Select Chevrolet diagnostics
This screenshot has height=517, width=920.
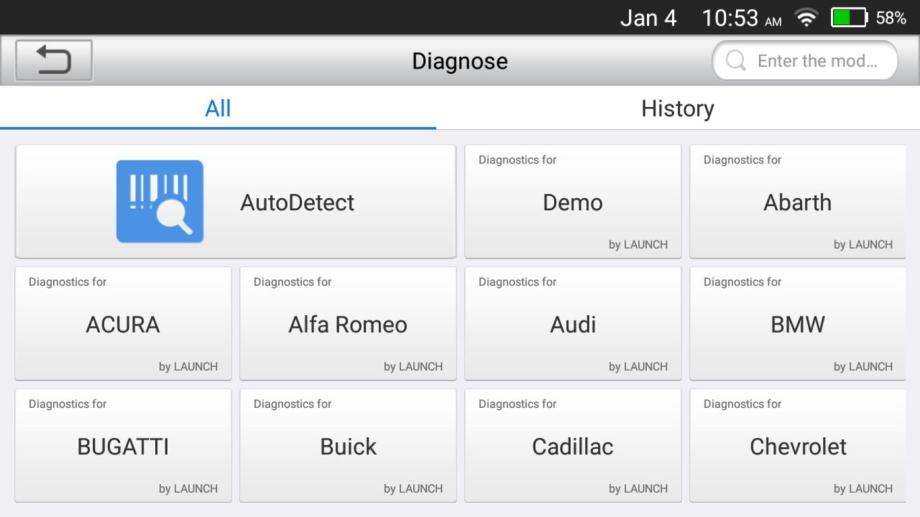coord(797,446)
